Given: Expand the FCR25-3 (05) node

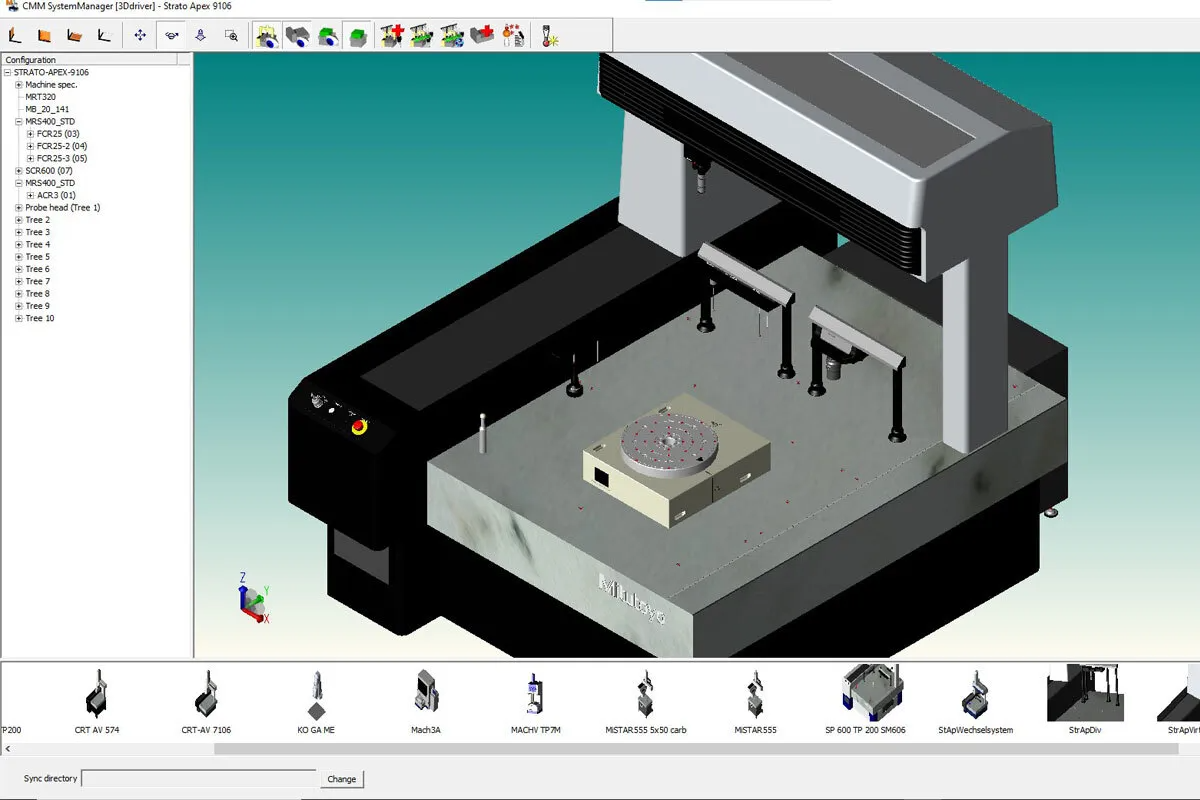Looking at the screenshot, I should pyautogui.click(x=31, y=158).
